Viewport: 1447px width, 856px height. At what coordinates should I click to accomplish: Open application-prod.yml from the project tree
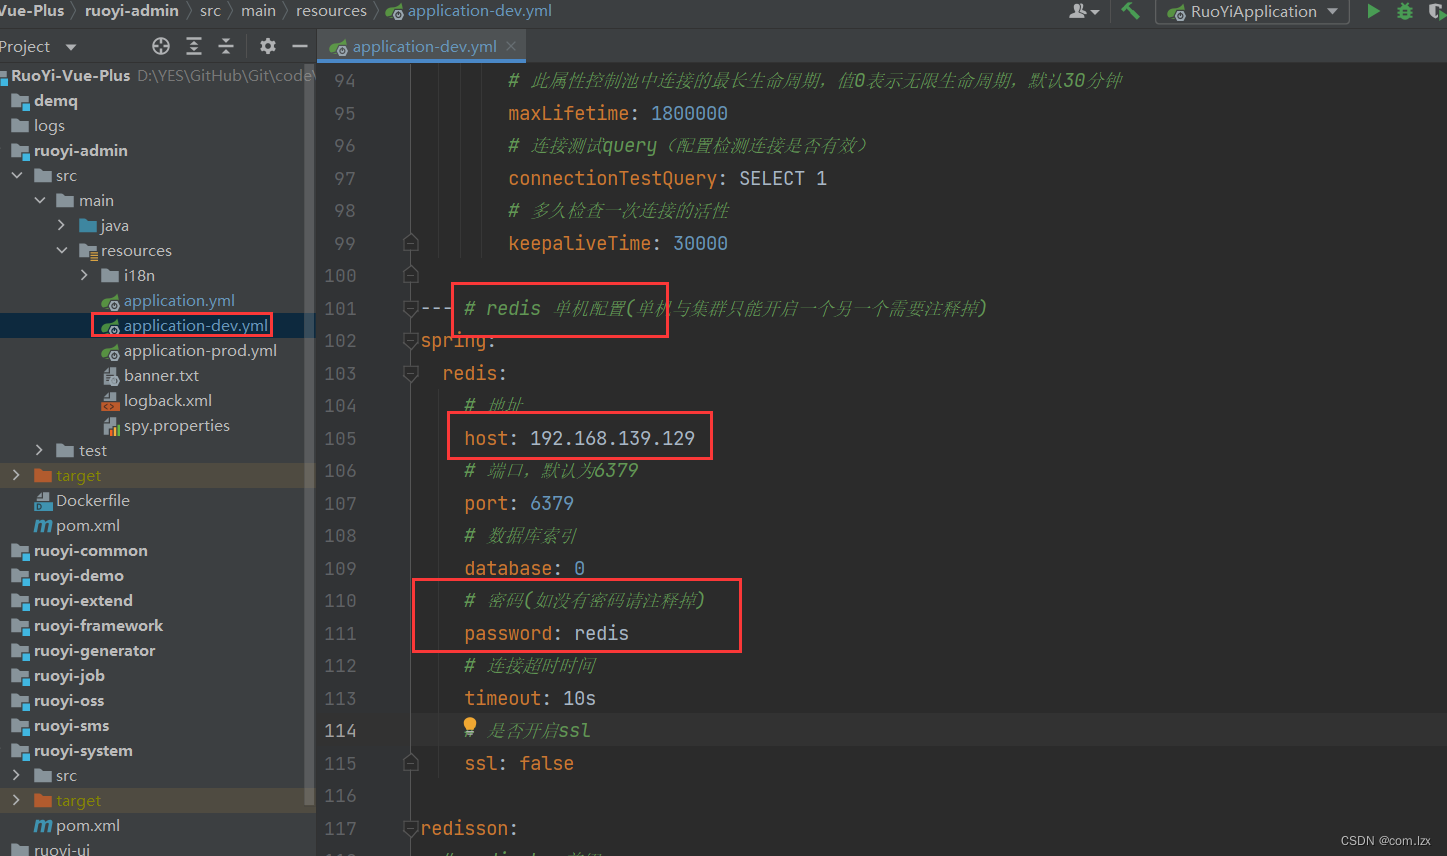199,350
